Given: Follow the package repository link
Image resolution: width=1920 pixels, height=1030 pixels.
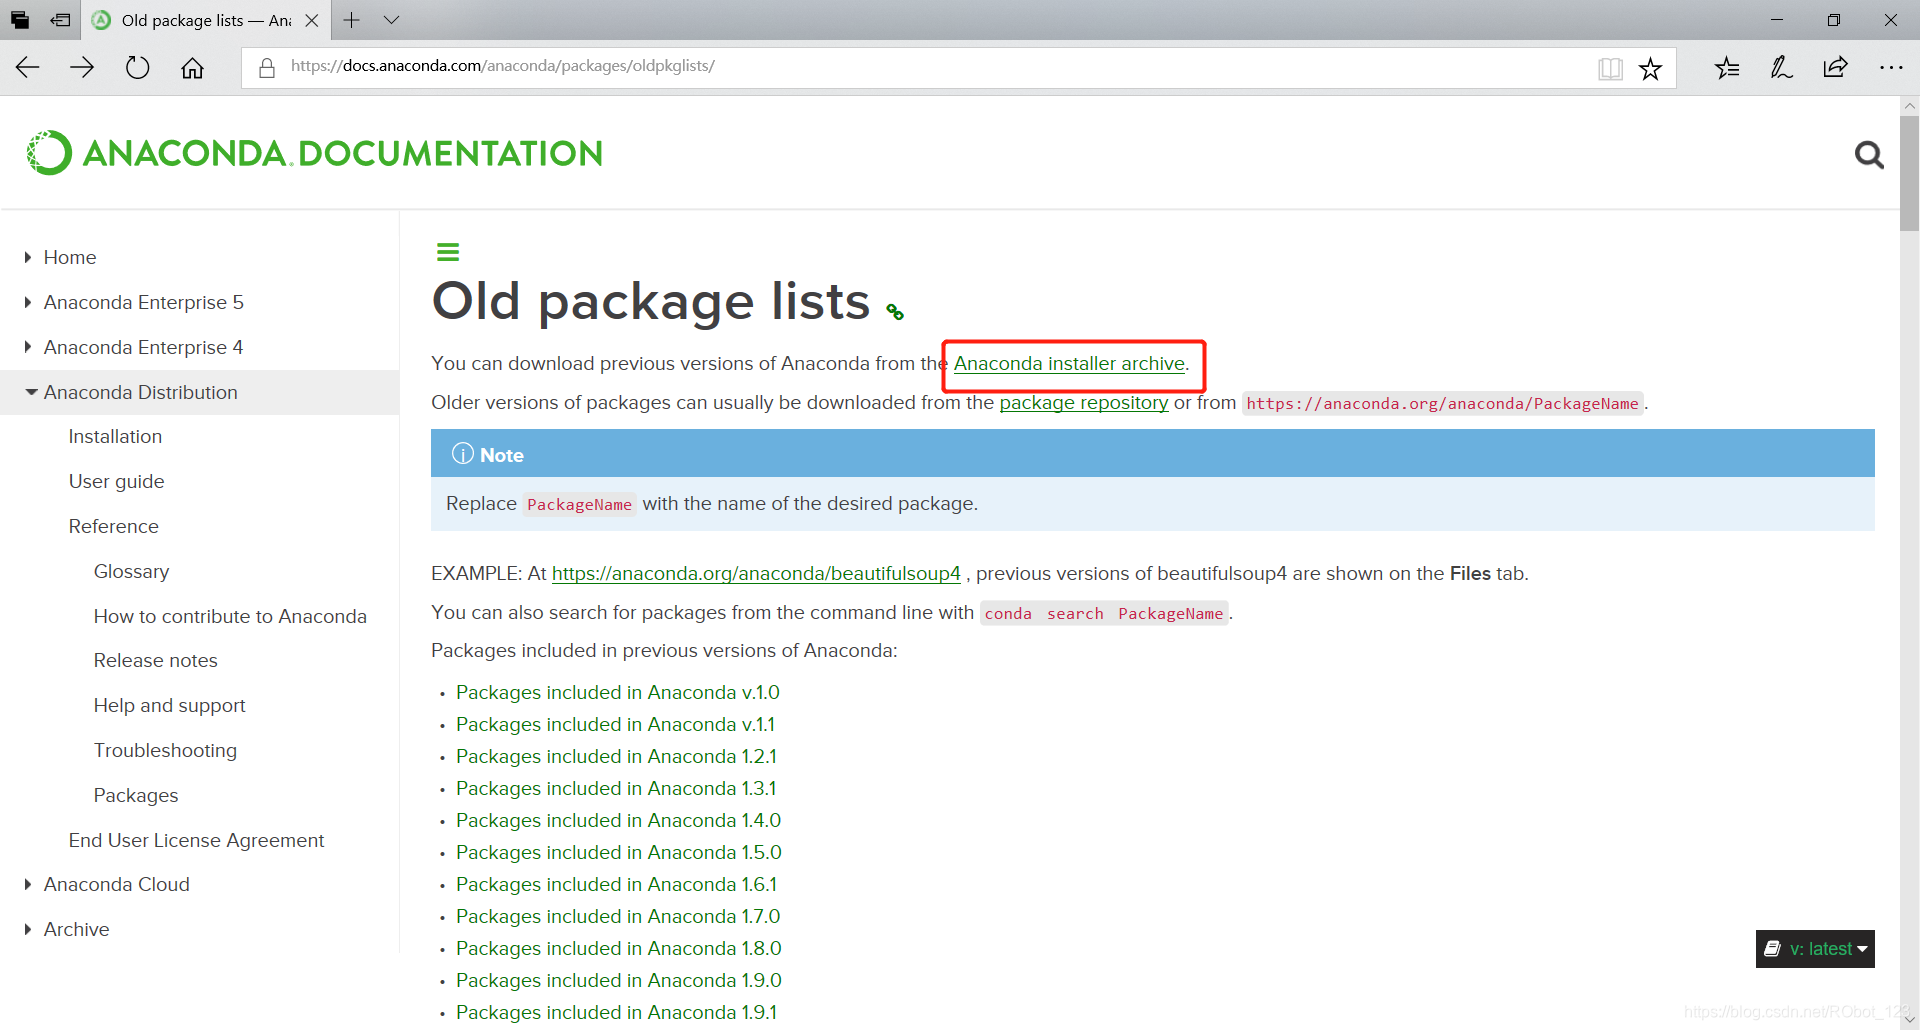Looking at the screenshot, I should coord(1083,402).
